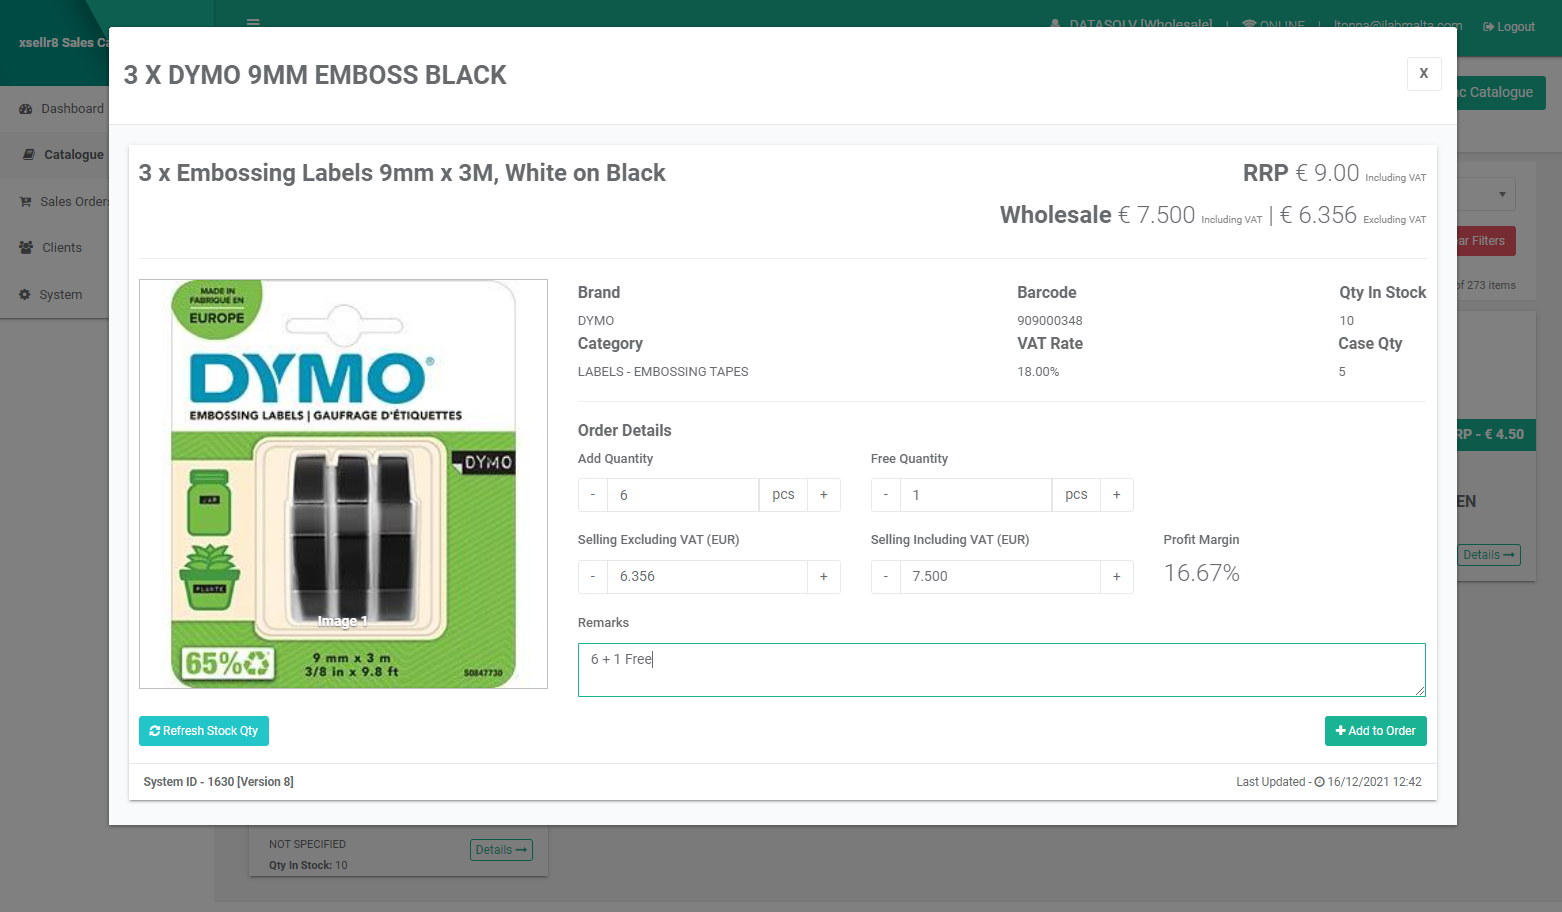Screen dimensions: 1562x912
Task: Click the Add to Order button
Action: click(x=1376, y=731)
